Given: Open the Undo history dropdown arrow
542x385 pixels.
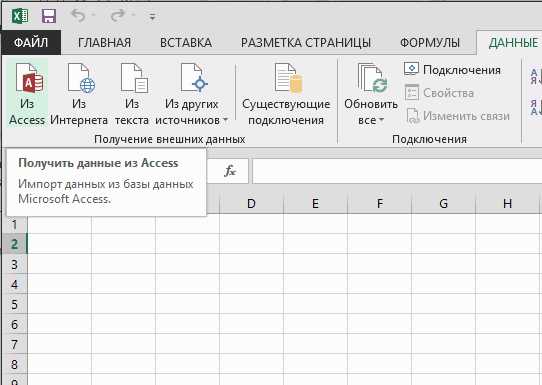Looking at the screenshot, I should pos(93,16).
